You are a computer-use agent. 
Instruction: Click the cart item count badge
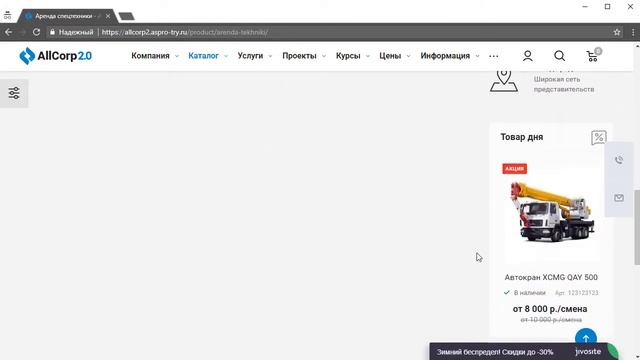(x=598, y=51)
